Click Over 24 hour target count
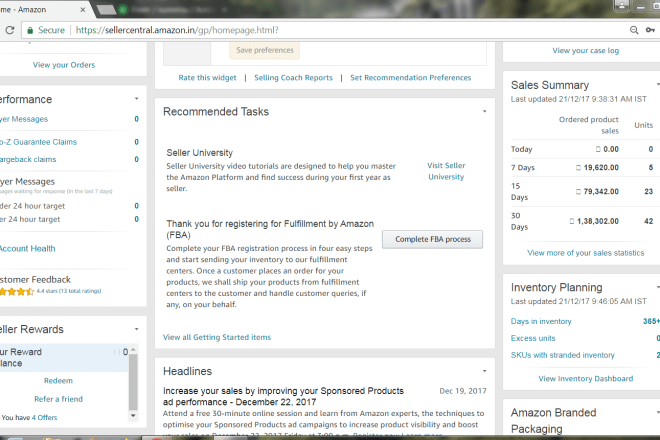 [x=136, y=219]
